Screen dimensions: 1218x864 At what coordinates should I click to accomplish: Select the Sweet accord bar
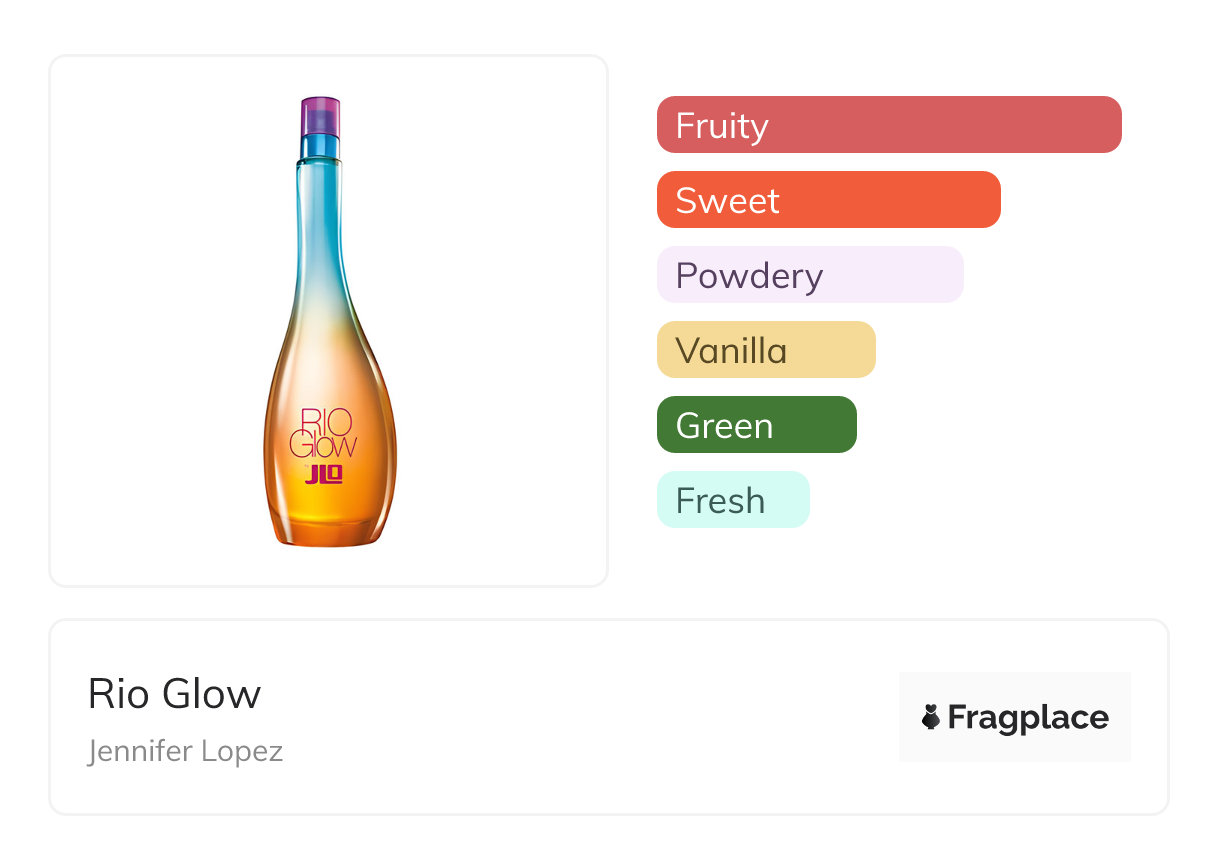[x=828, y=200]
